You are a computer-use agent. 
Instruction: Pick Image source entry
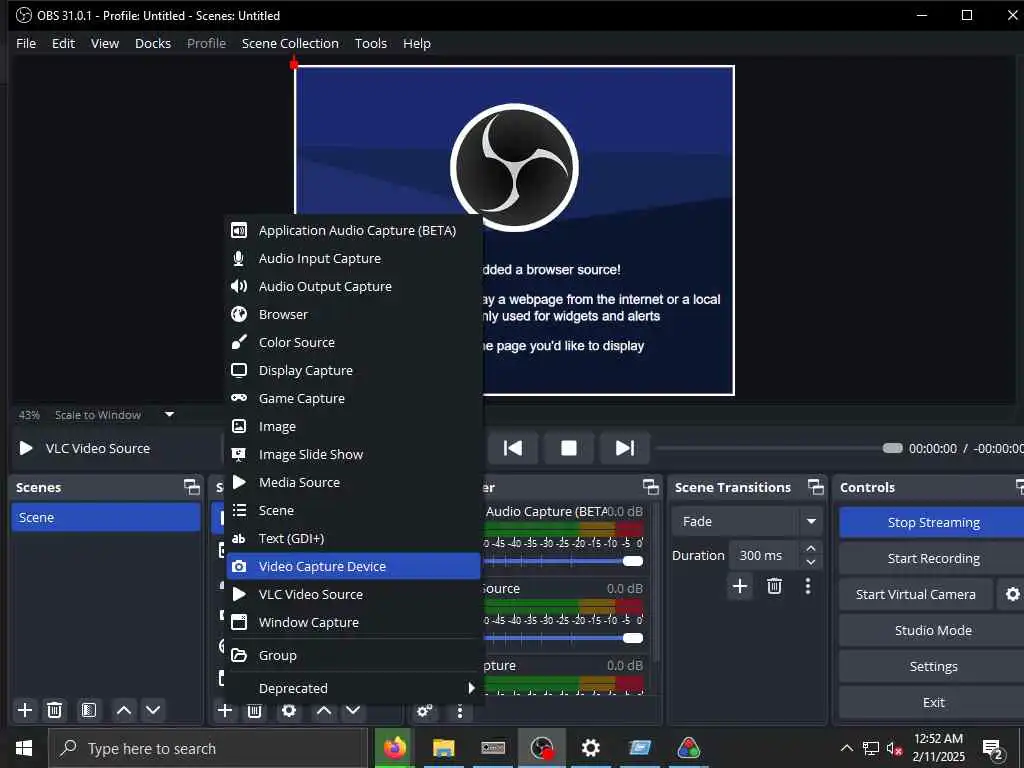click(x=353, y=426)
